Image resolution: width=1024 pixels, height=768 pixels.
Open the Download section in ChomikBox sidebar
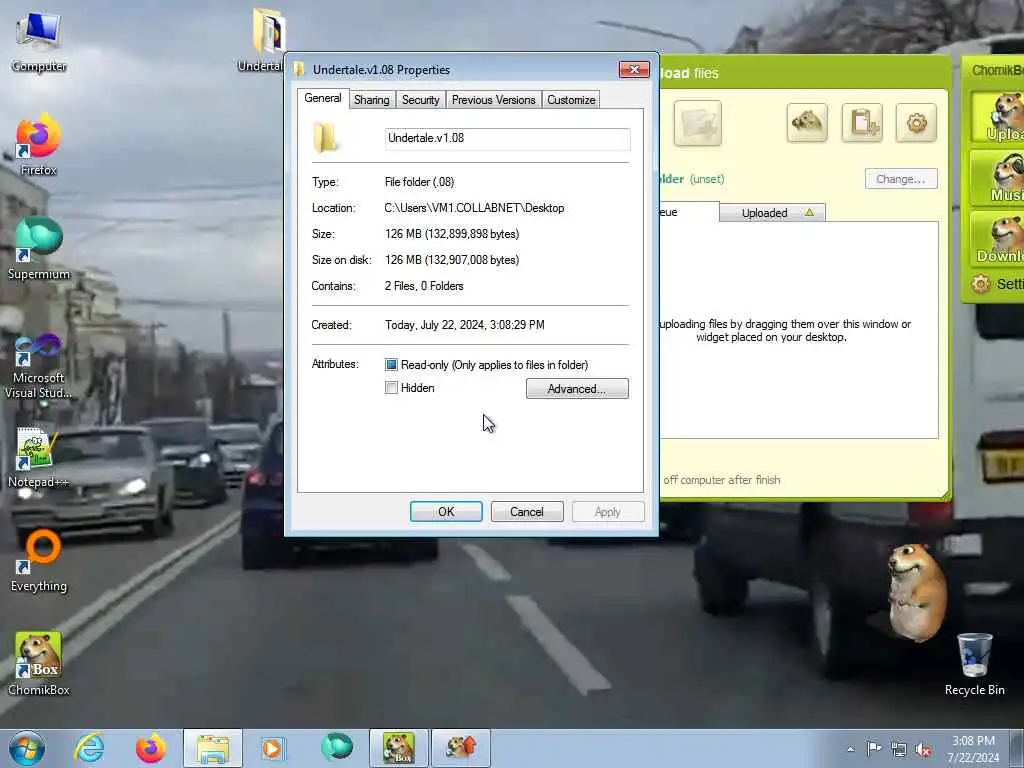(x=997, y=238)
